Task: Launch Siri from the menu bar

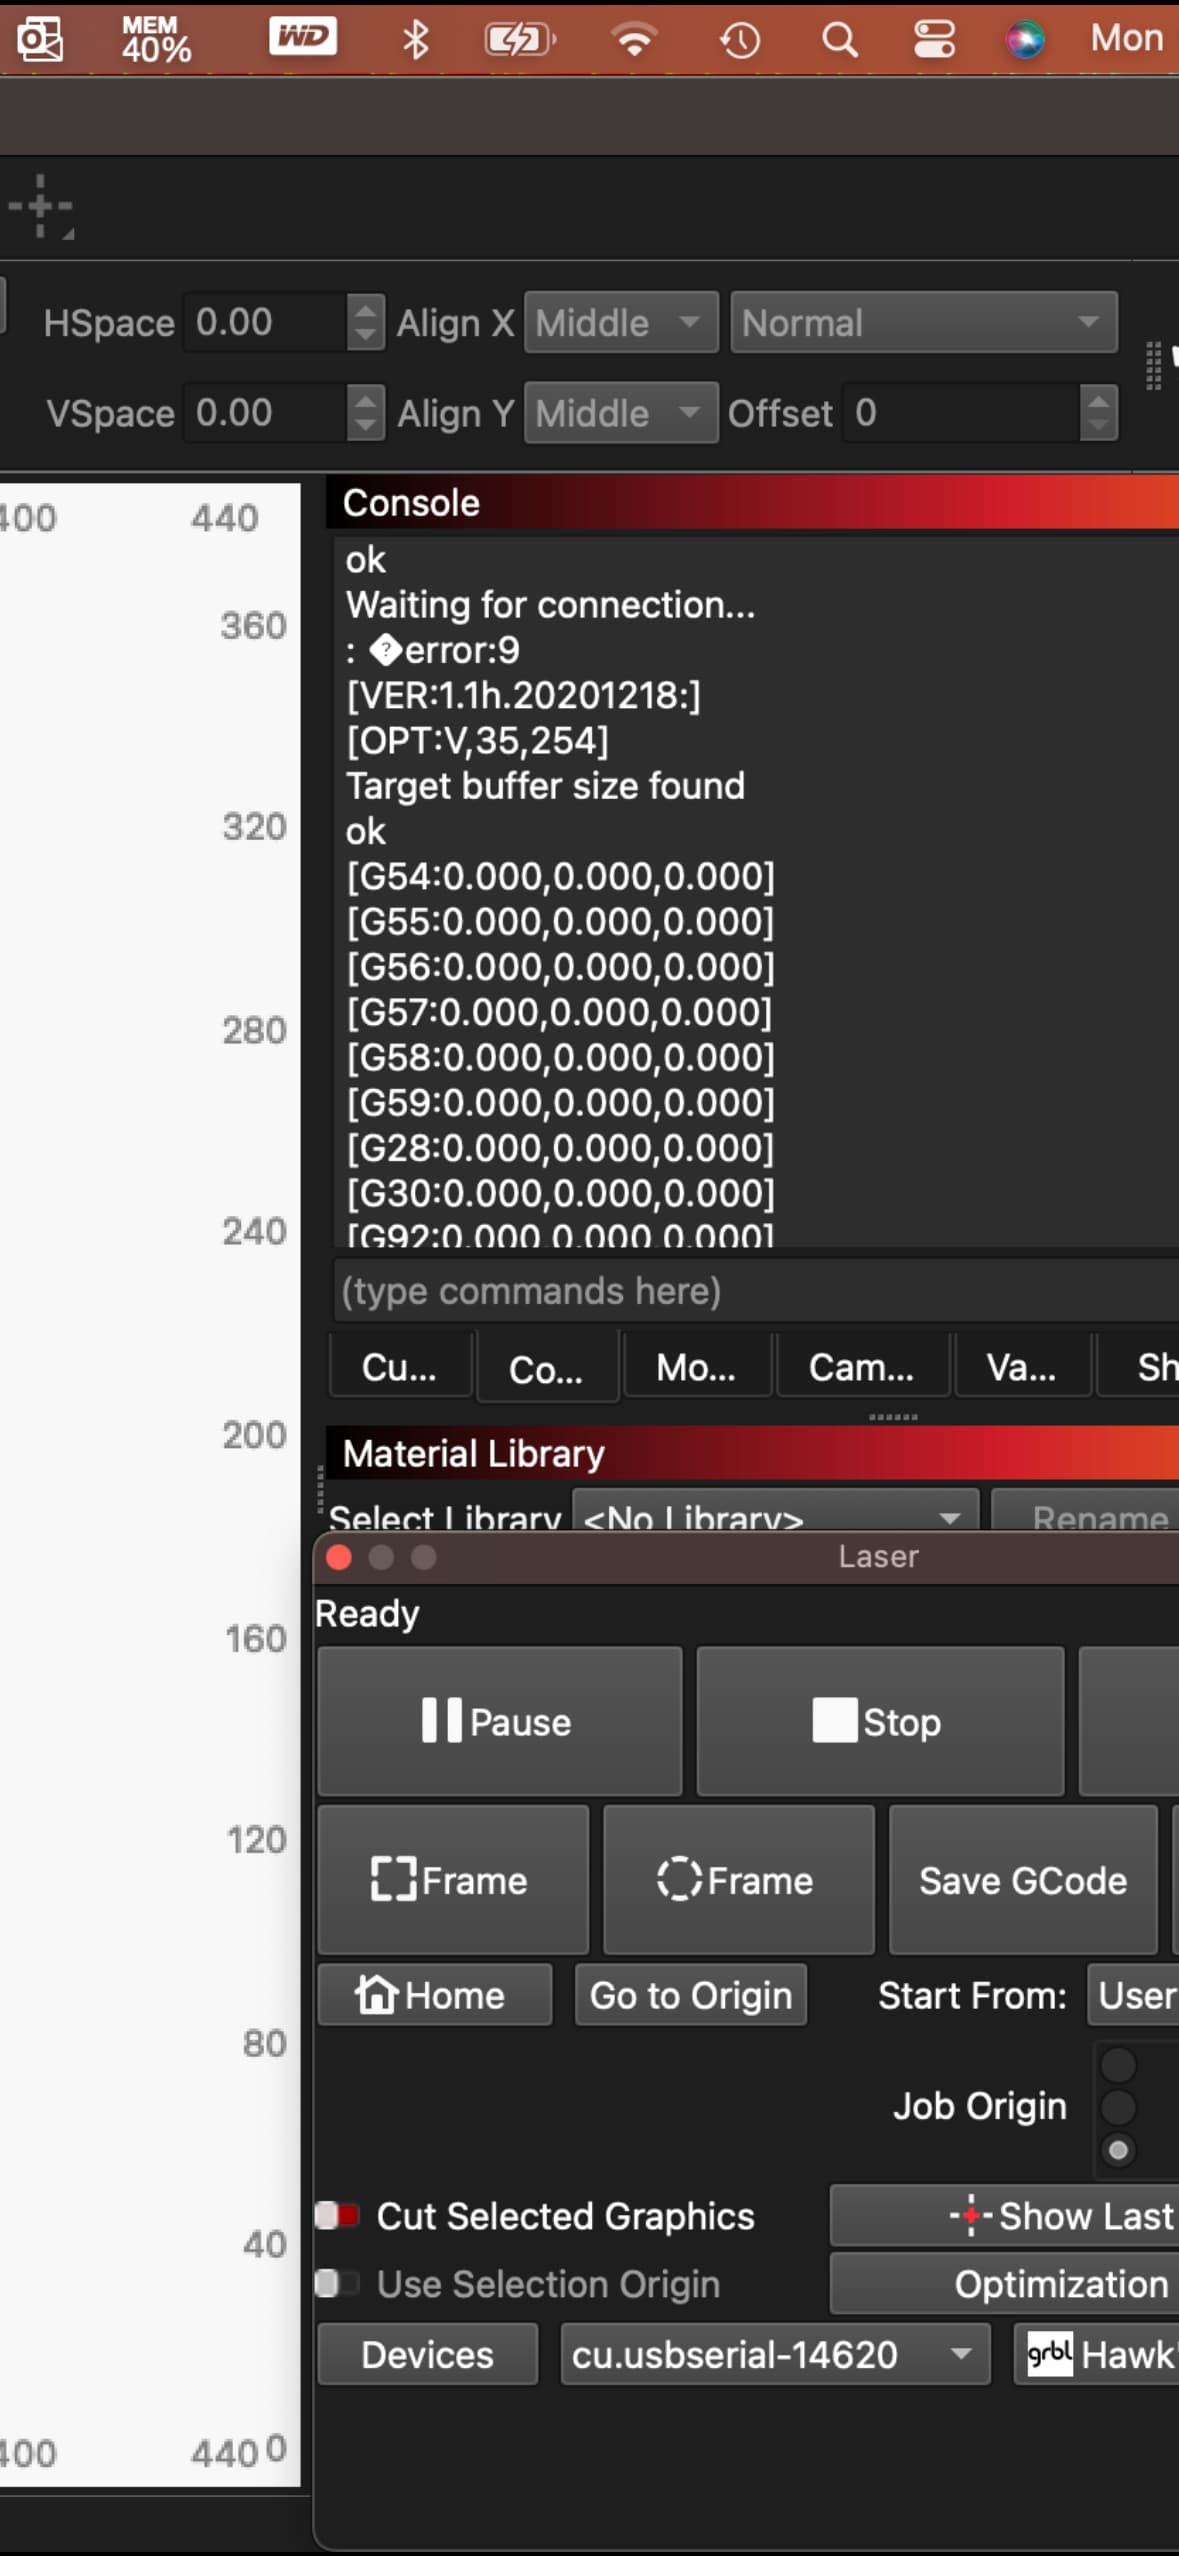Action: pyautogui.click(x=1025, y=40)
